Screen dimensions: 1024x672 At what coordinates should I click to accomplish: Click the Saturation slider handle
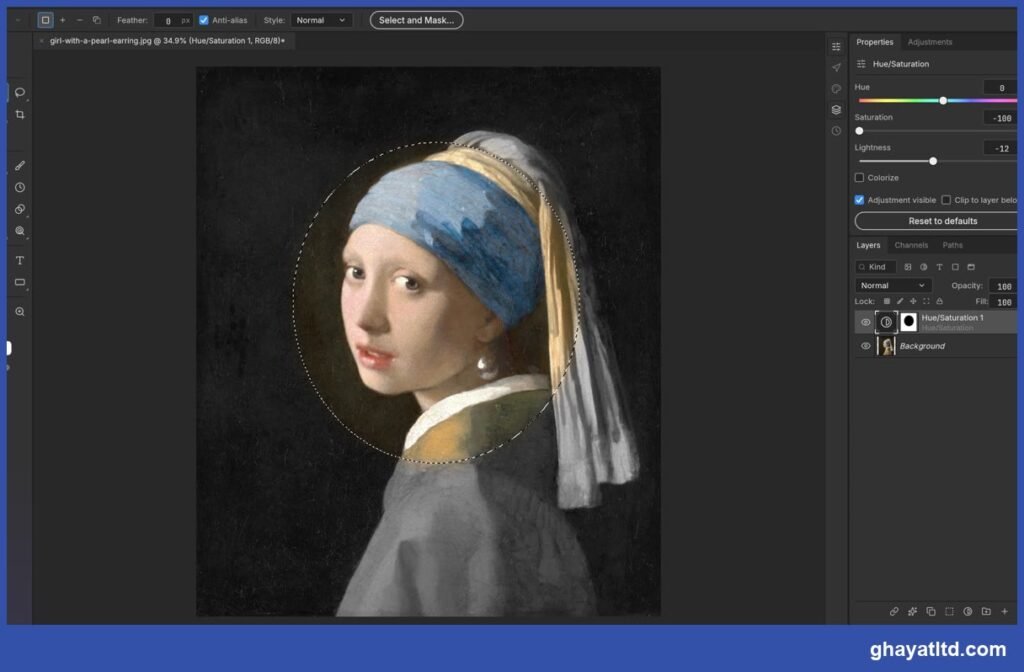(x=859, y=131)
